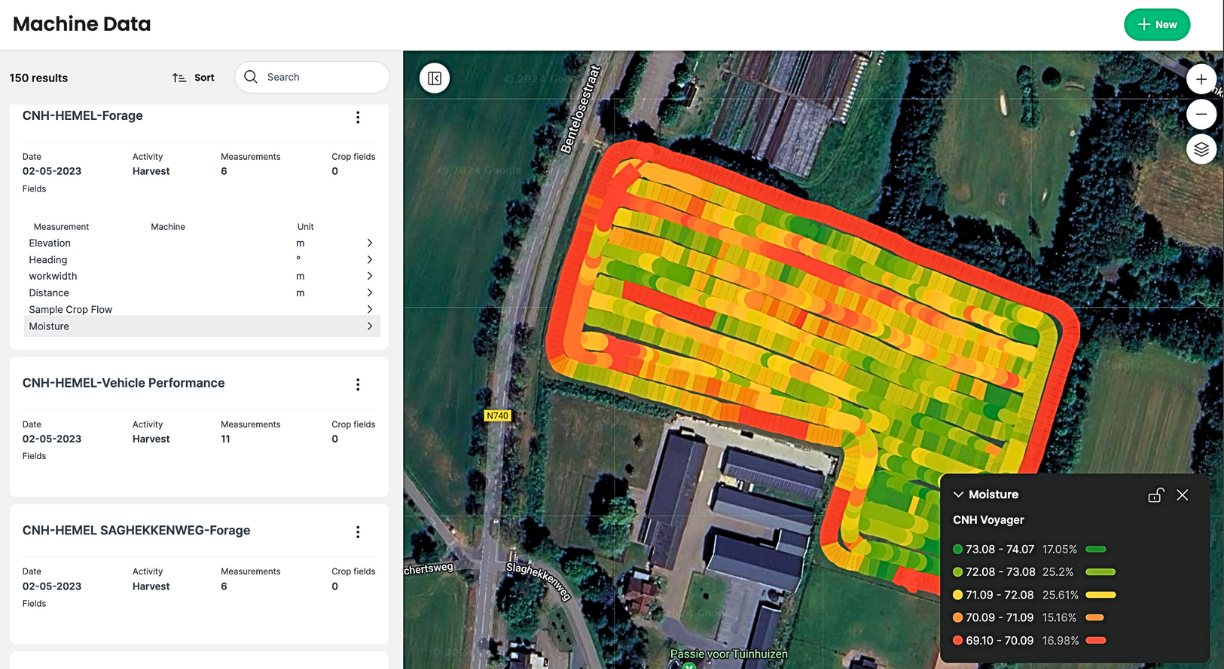Select the highlighted Moisture measurement row

point(200,326)
